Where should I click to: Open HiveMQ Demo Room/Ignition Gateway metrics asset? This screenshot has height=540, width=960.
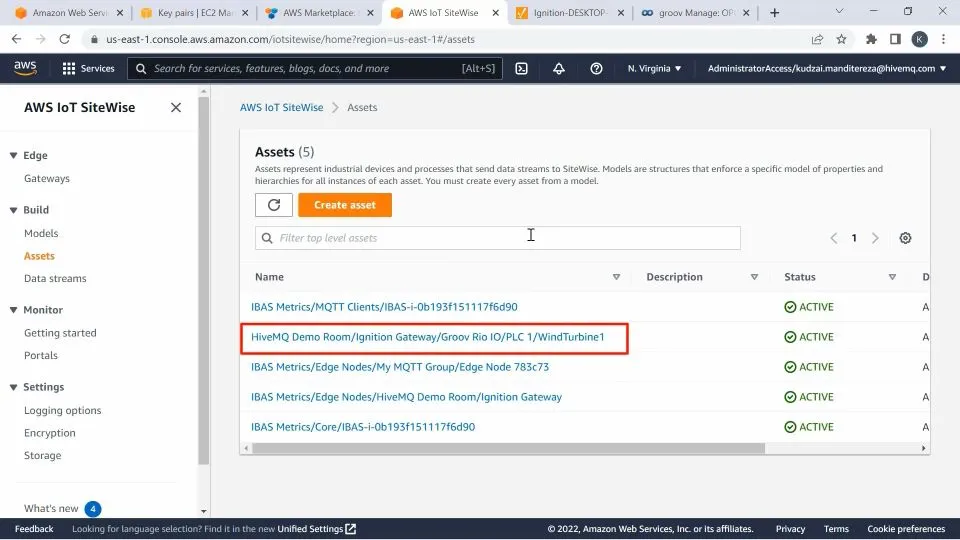[406, 397]
